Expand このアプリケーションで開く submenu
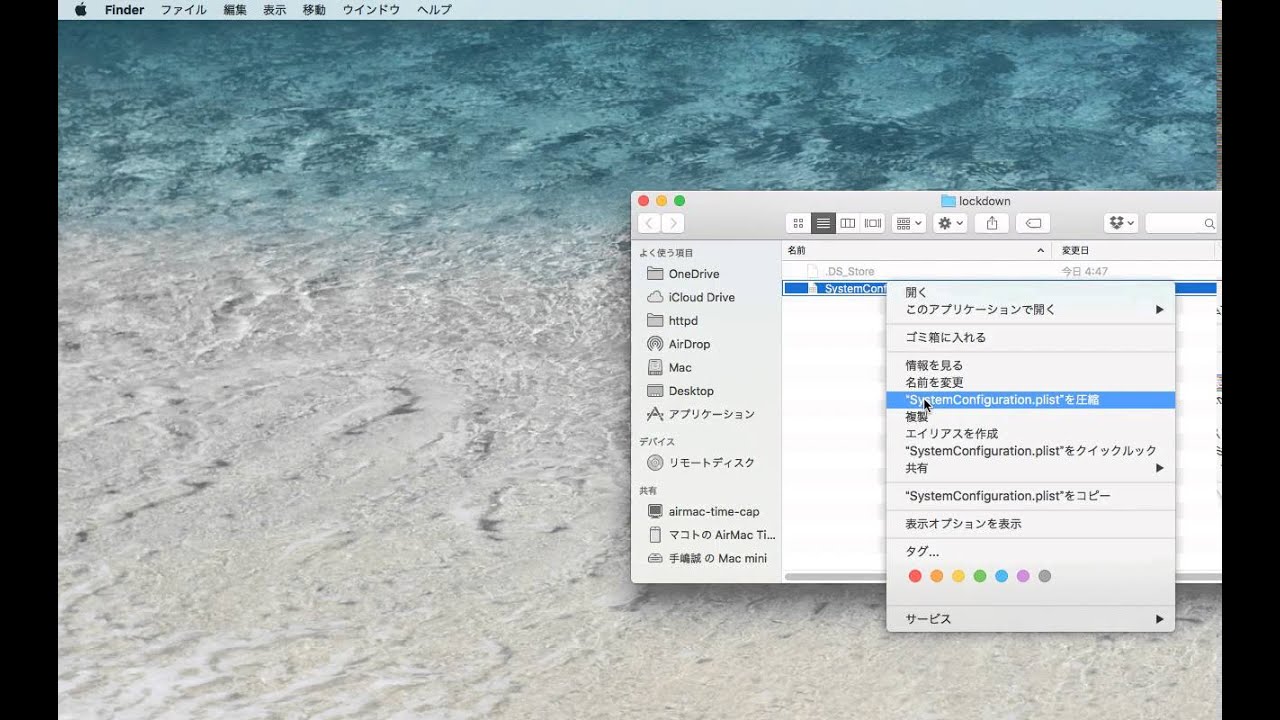The height and width of the screenshot is (720, 1280). tap(1030, 309)
